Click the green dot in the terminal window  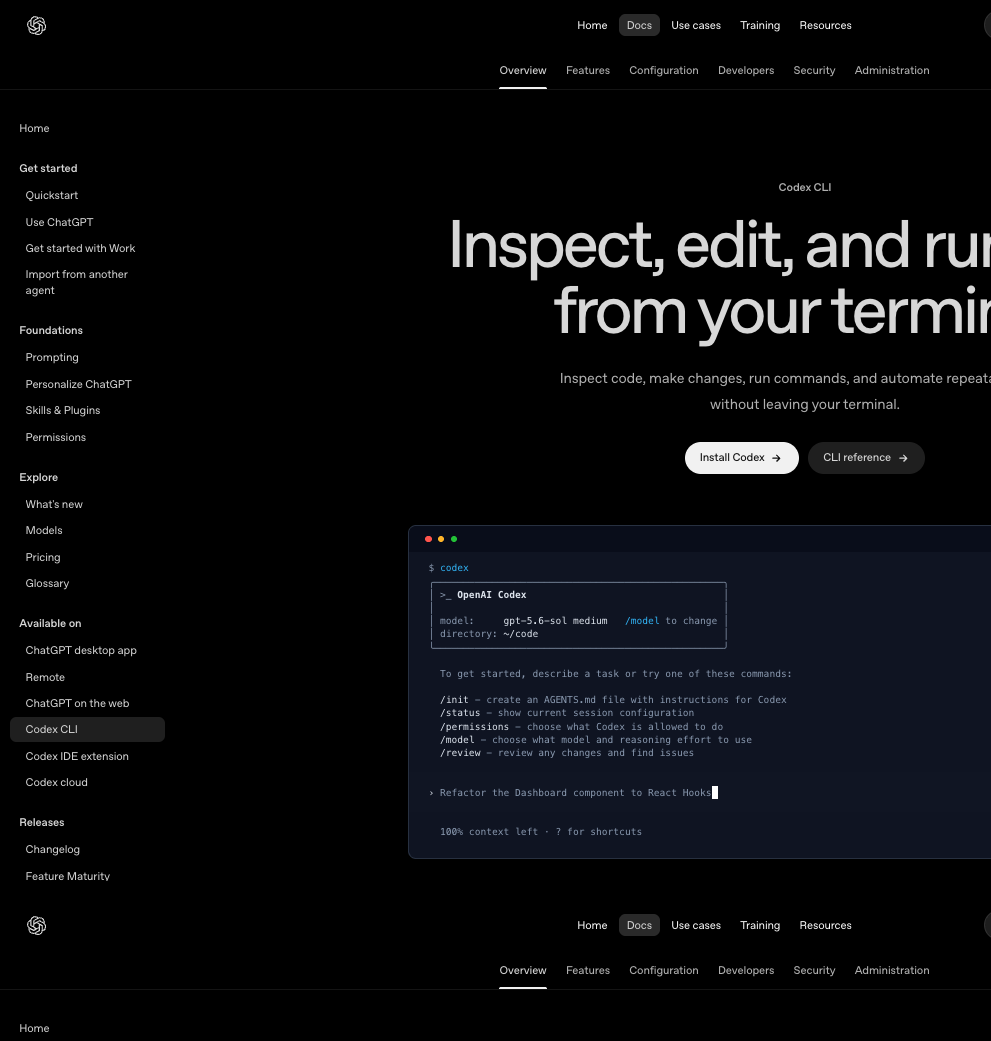(454, 539)
